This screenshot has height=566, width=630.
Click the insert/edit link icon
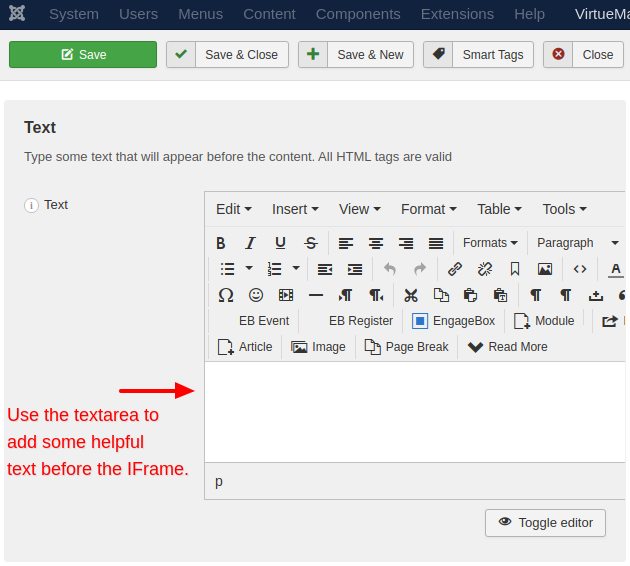click(455, 269)
